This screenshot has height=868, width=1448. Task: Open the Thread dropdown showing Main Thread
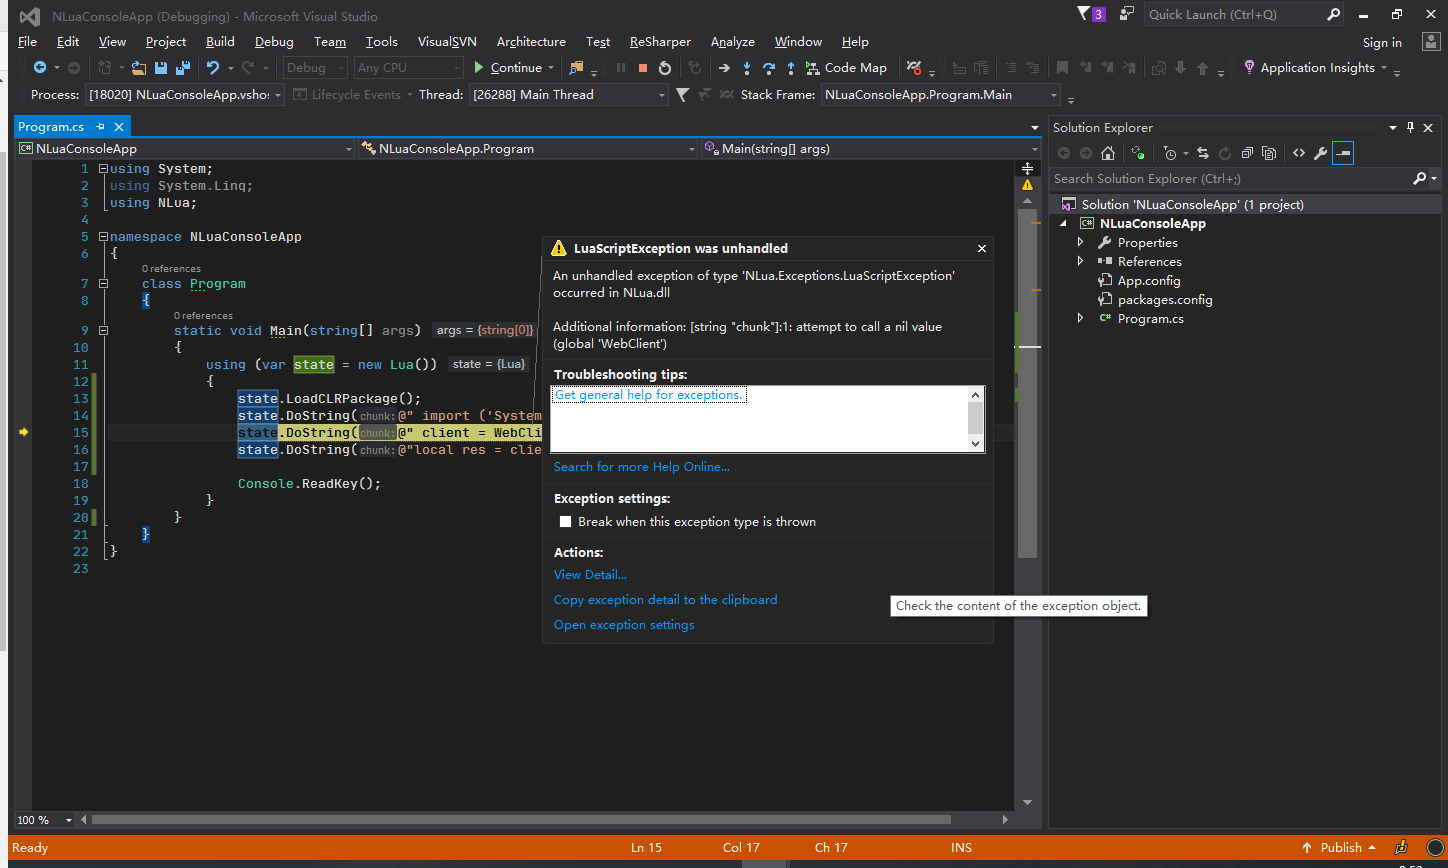pos(662,95)
